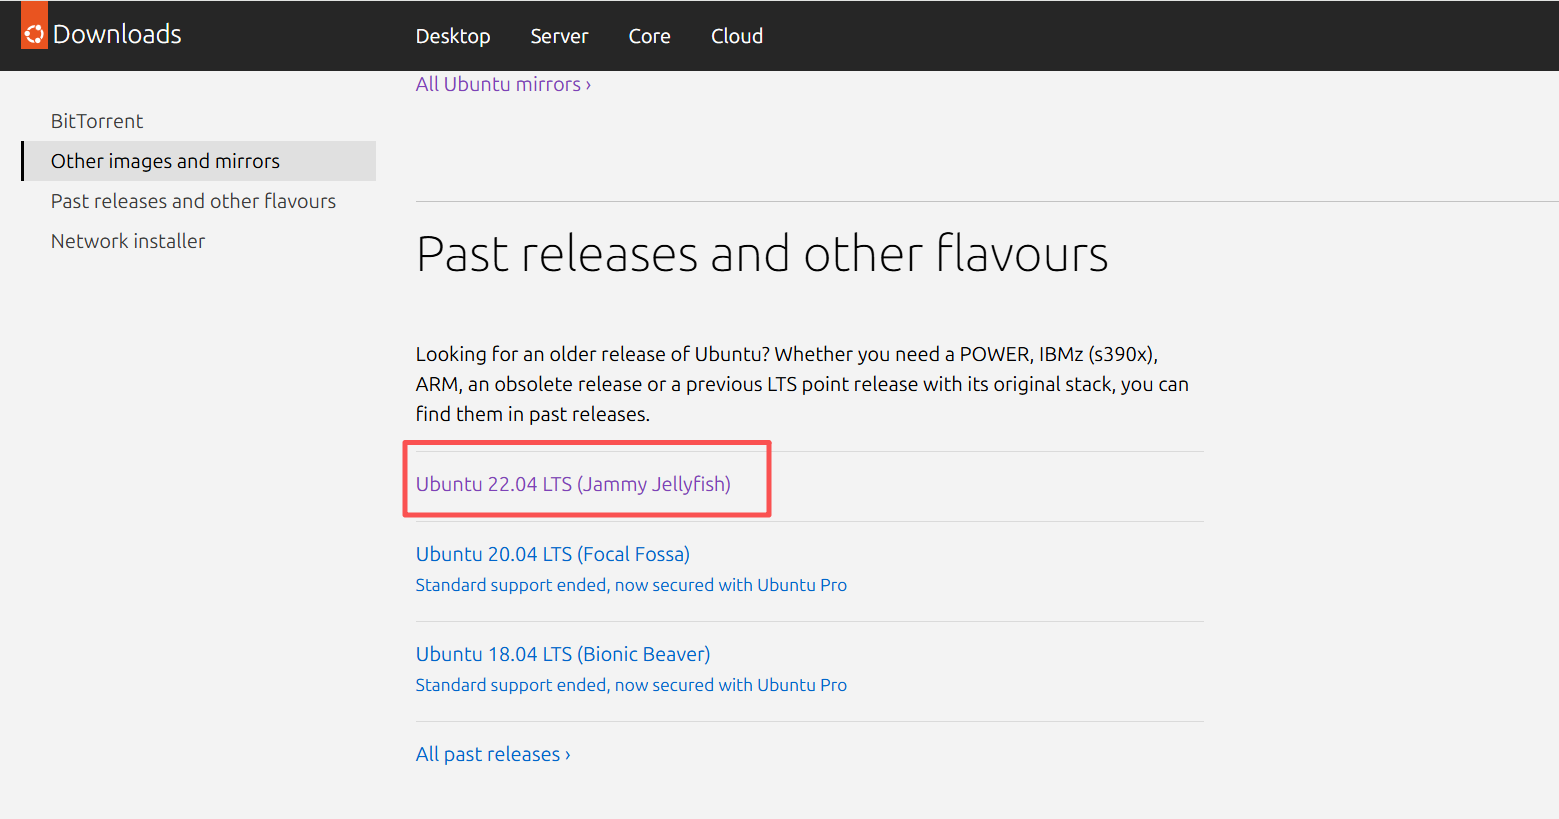Screen dimensions: 1559x819
Task: Go to the Core nav item
Action: click(650, 36)
